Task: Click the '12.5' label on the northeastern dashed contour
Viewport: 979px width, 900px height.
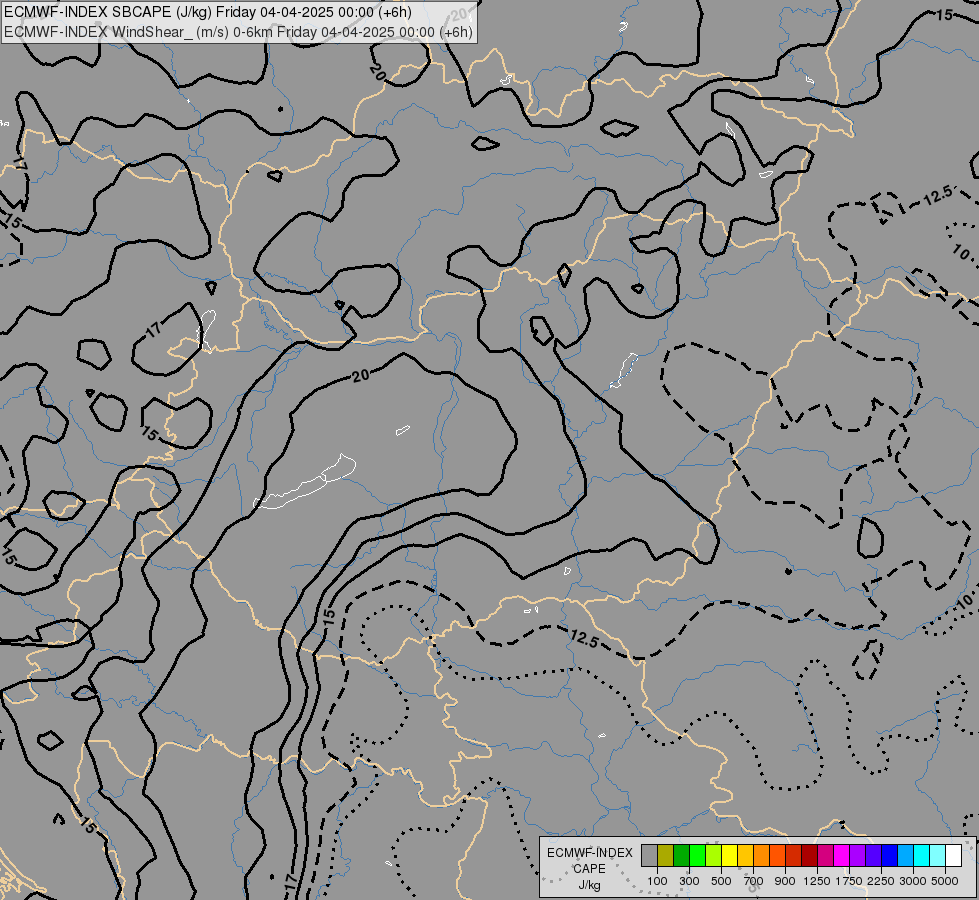Action: tap(938, 196)
